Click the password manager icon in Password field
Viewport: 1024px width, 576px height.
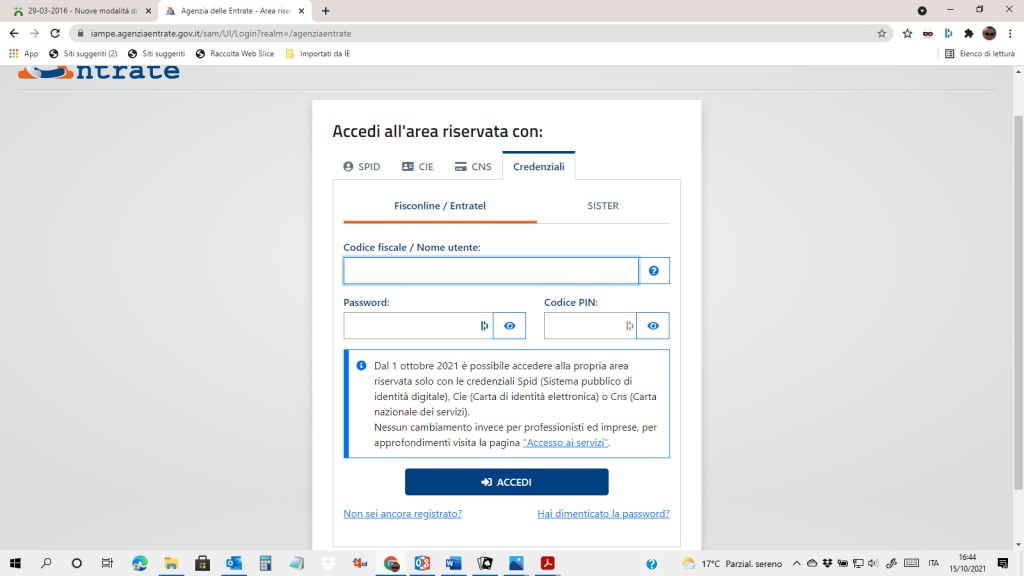click(484, 326)
